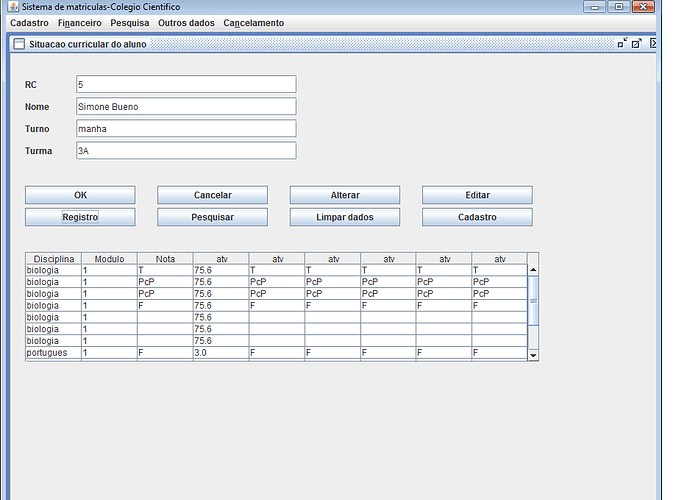Click the Cancelar button
The width and height of the screenshot is (690, 500).
point(213,195)
